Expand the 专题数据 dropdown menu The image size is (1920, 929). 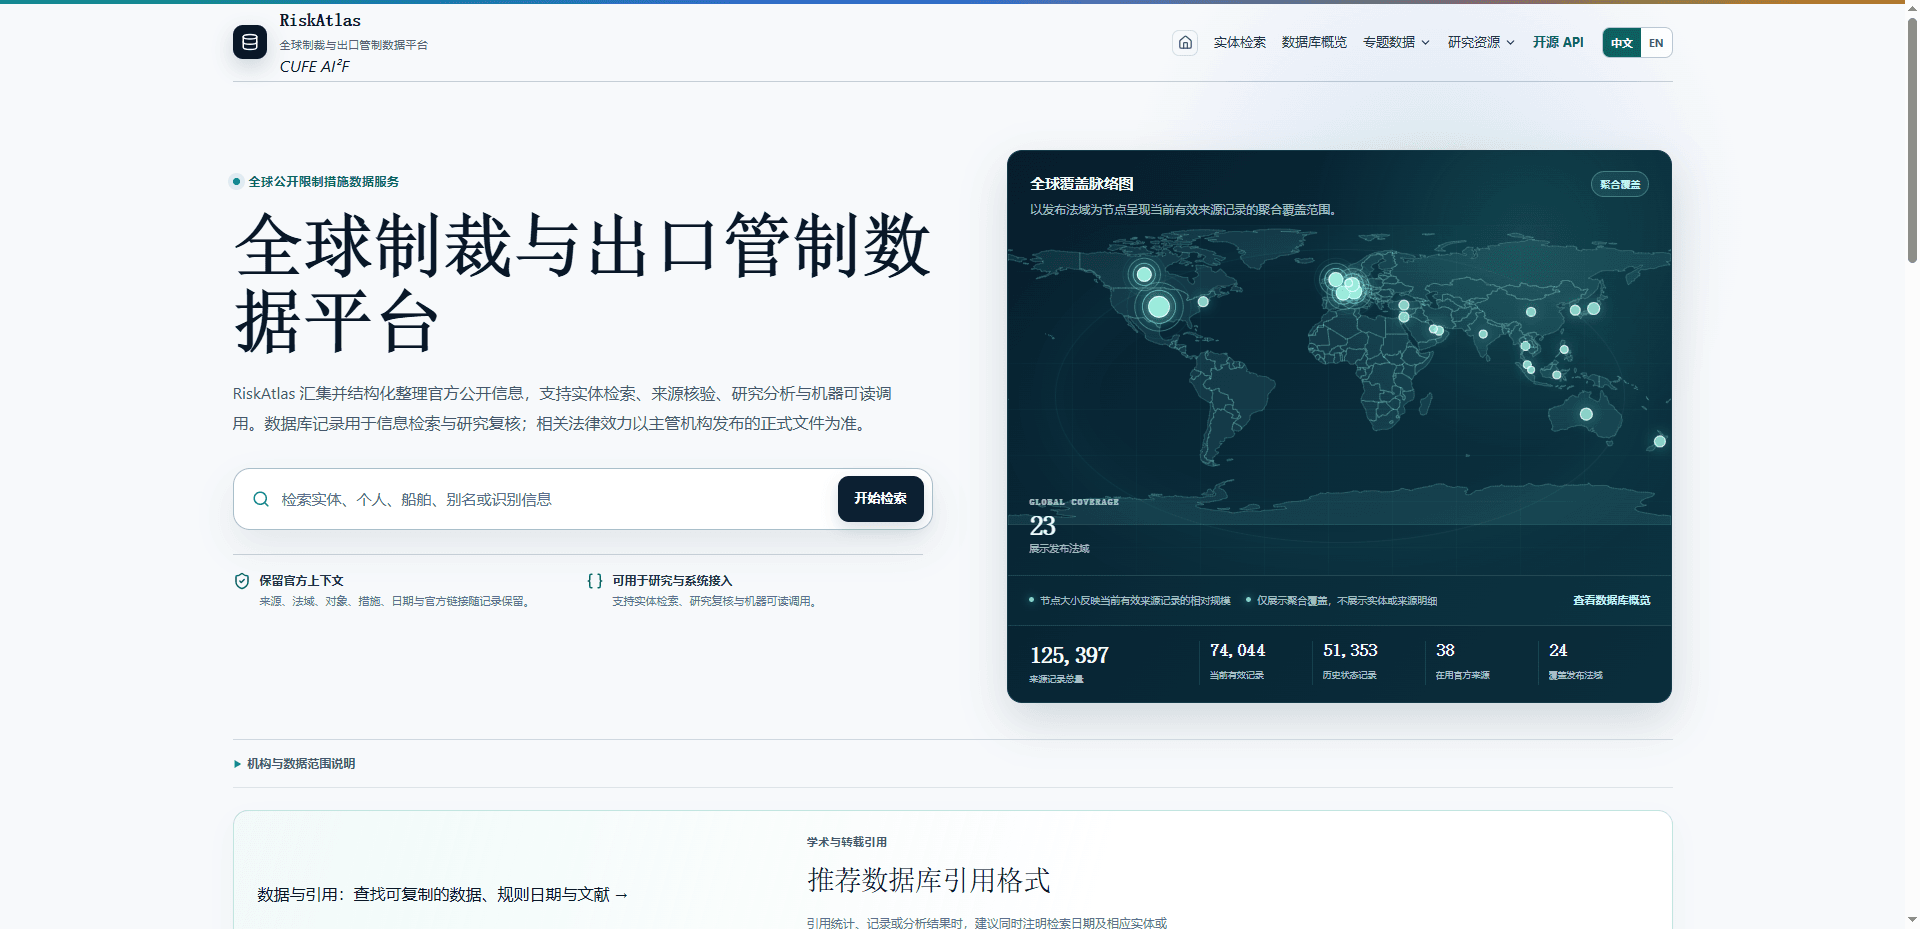tap(1396, 42)
